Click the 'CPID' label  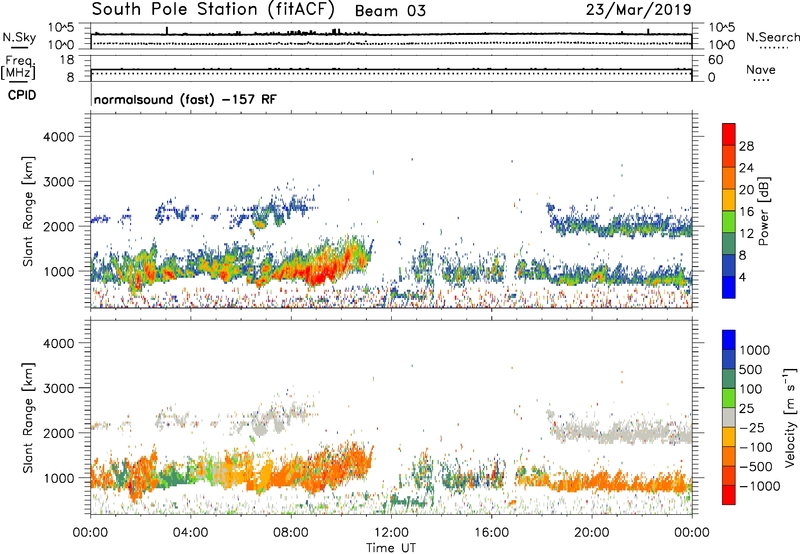22,95
